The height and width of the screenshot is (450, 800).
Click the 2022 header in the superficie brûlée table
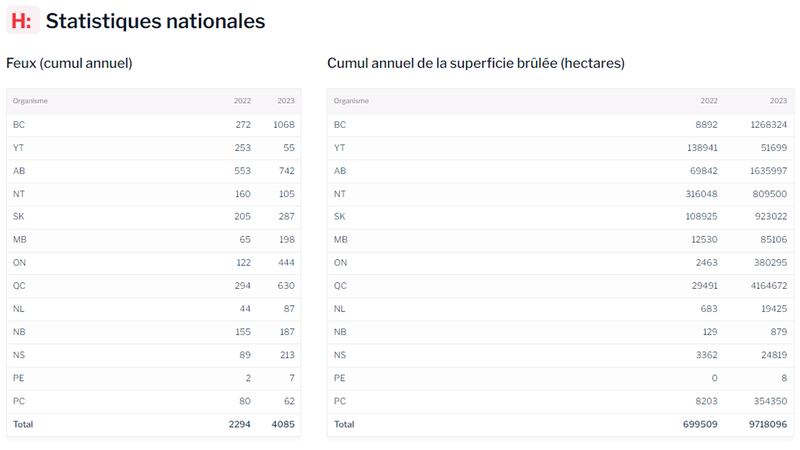tap(709, 101)
